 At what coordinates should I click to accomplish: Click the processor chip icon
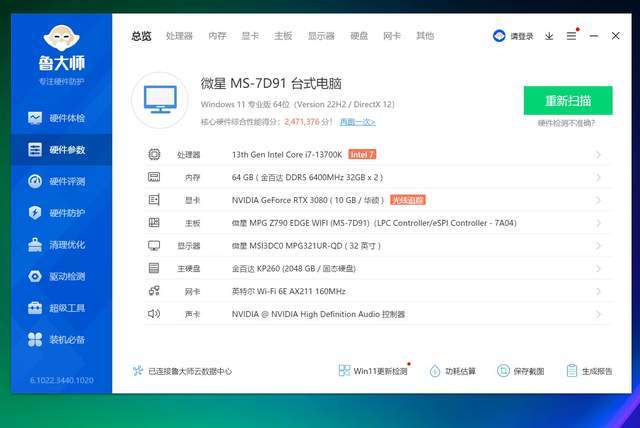[x=154, y=154]
